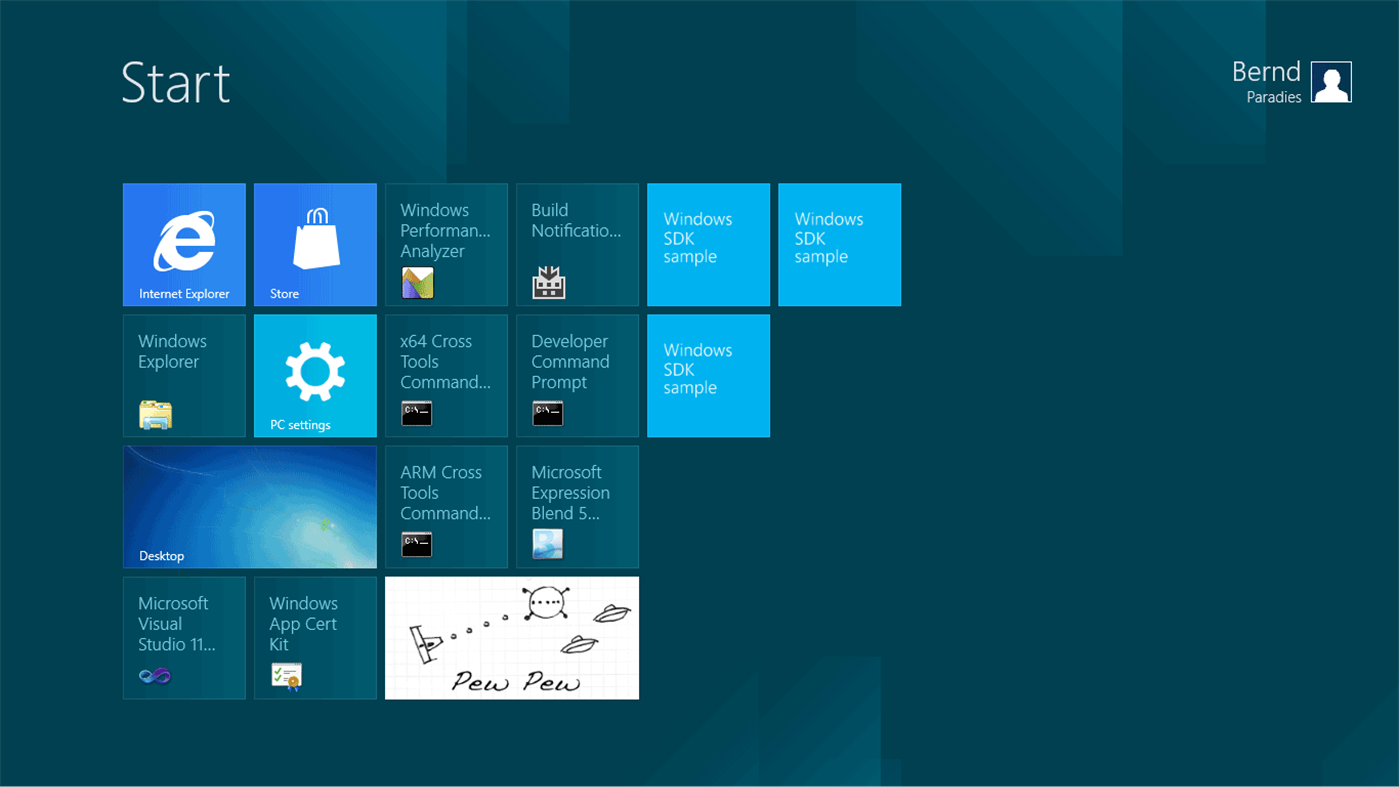This screenshot has width=1399, height=787.
Task: Launch Microsoft Expression Blend 5
Action: coord(577,506)
